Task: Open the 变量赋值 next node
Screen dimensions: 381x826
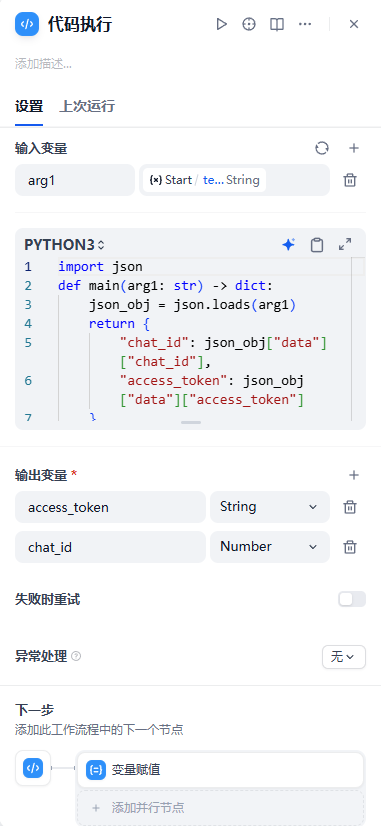Action: pos(221,770)
